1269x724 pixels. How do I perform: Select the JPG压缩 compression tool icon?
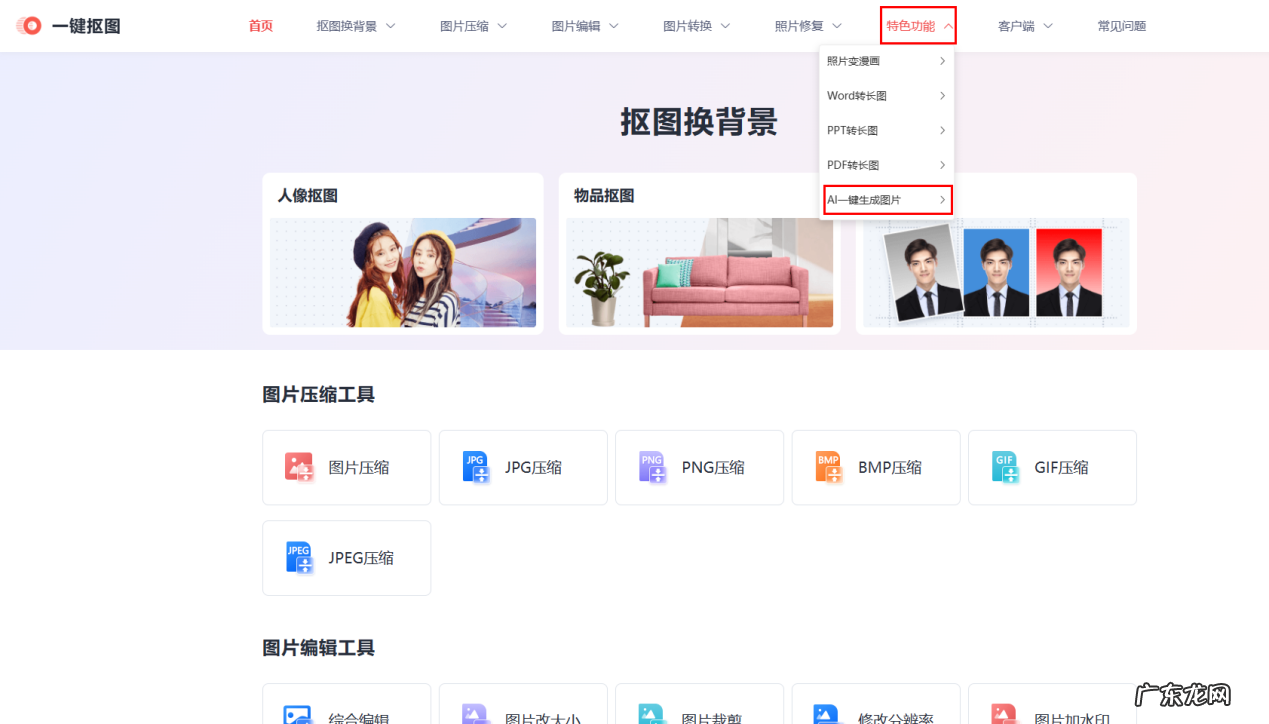[475, 467]
